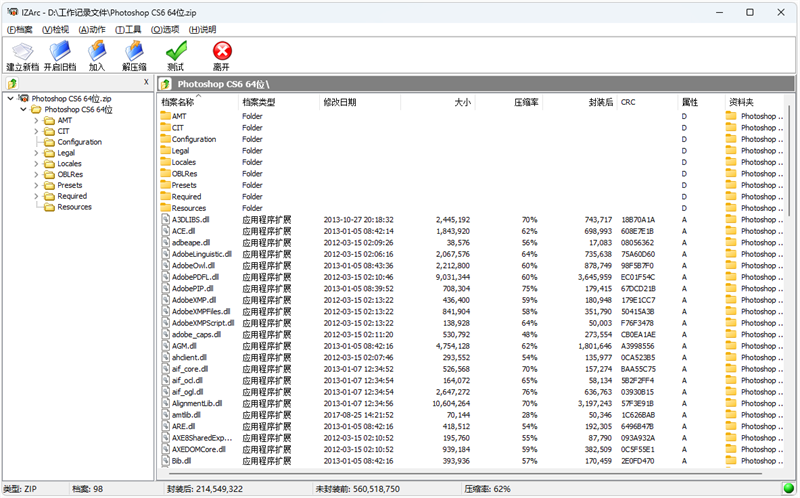Screen dimensions: 800x498
Task: Expand the OBLRes tree node
Action: click(36, 174)
